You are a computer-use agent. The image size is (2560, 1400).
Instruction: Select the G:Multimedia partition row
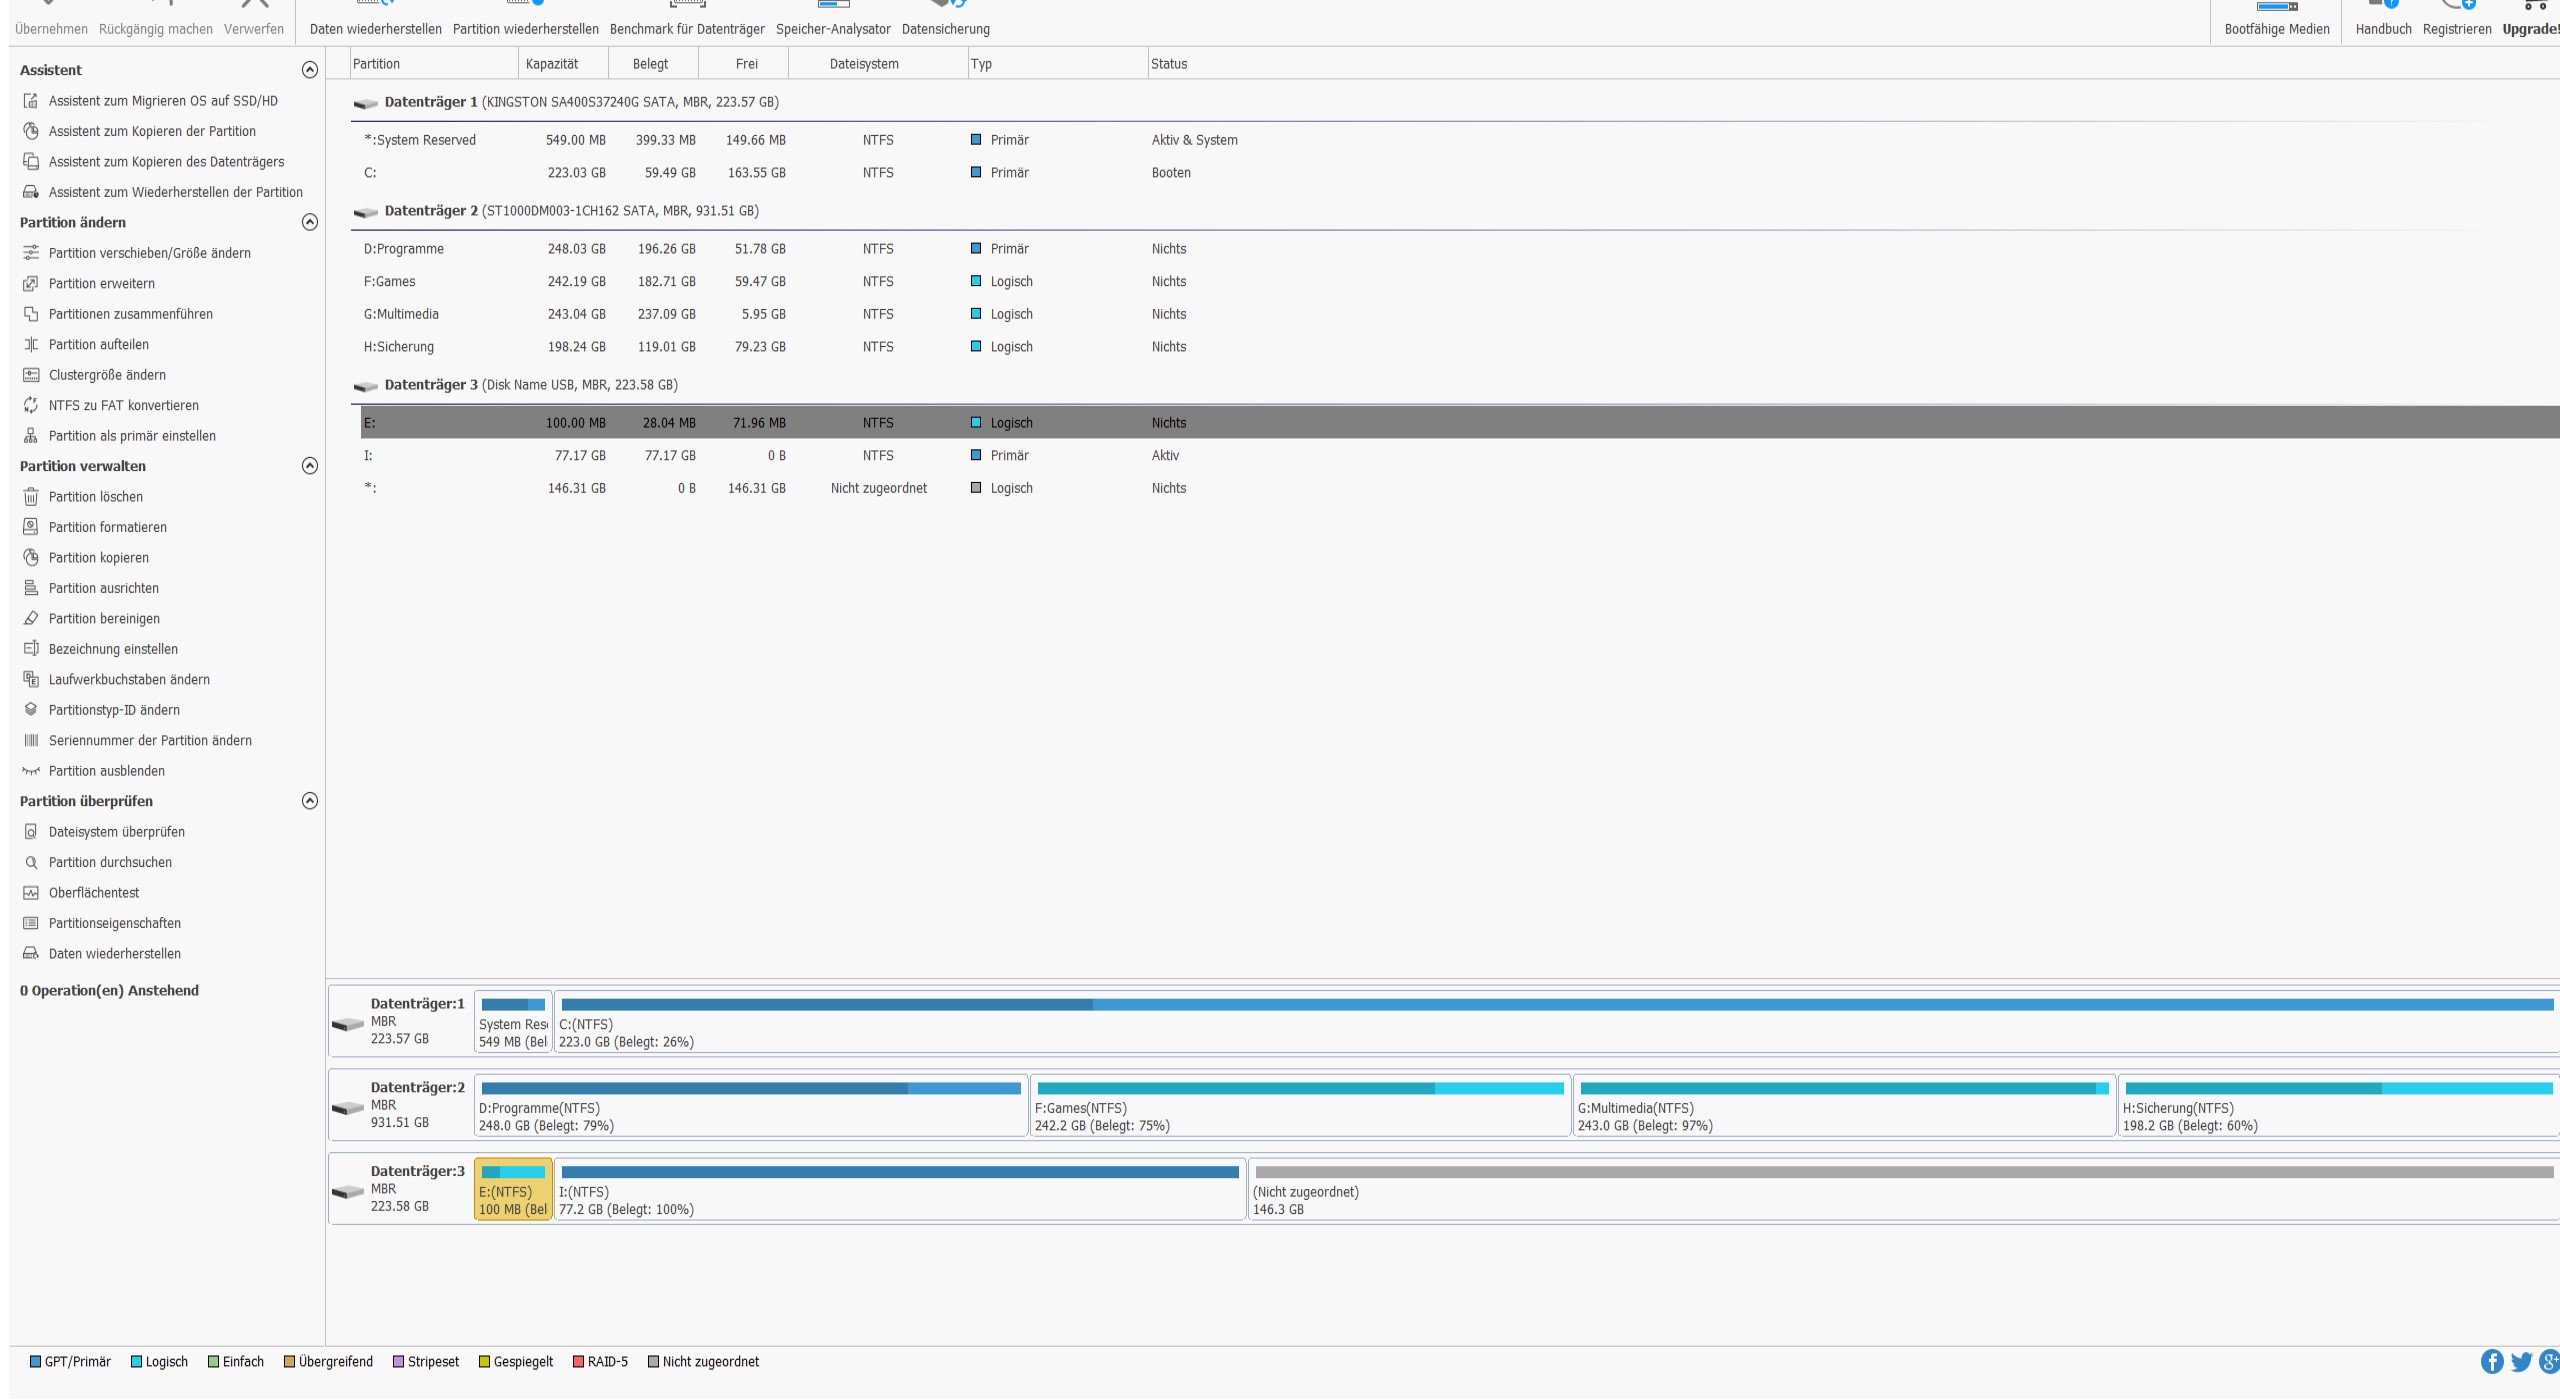(x=402, y=314)
